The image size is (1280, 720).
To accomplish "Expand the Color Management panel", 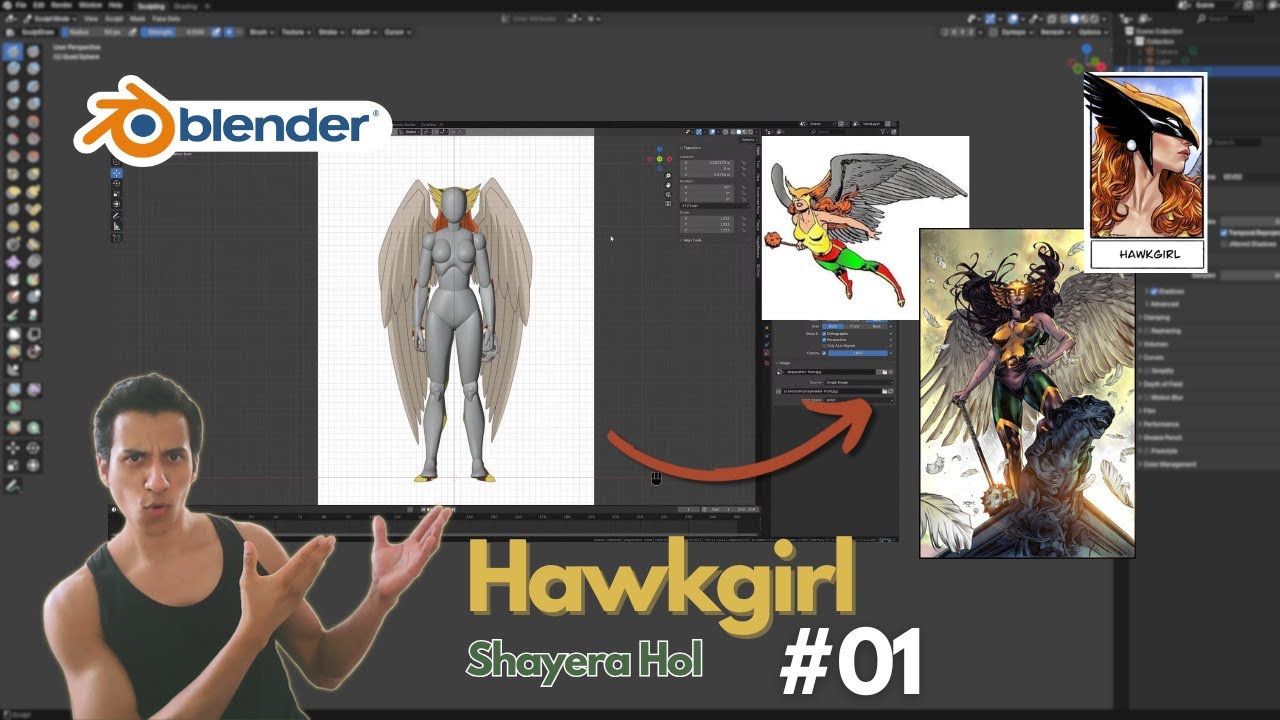I will [1169, 464].
